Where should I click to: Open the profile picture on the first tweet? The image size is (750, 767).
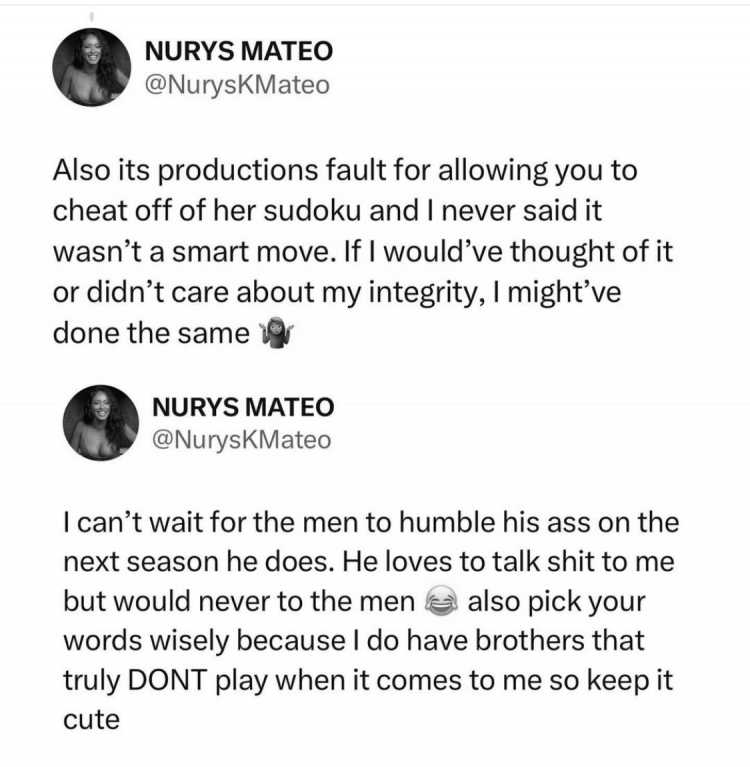click(x=92, y=67)
